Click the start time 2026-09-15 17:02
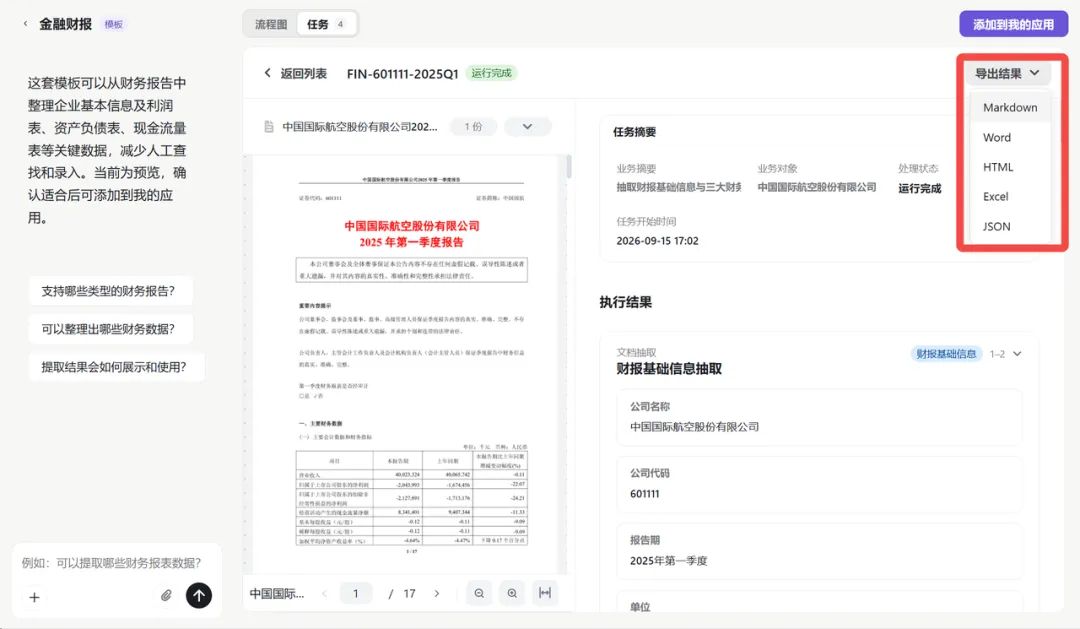This screenshot has width=1080, height=629. pyautogui.click(x=657, y=241)
